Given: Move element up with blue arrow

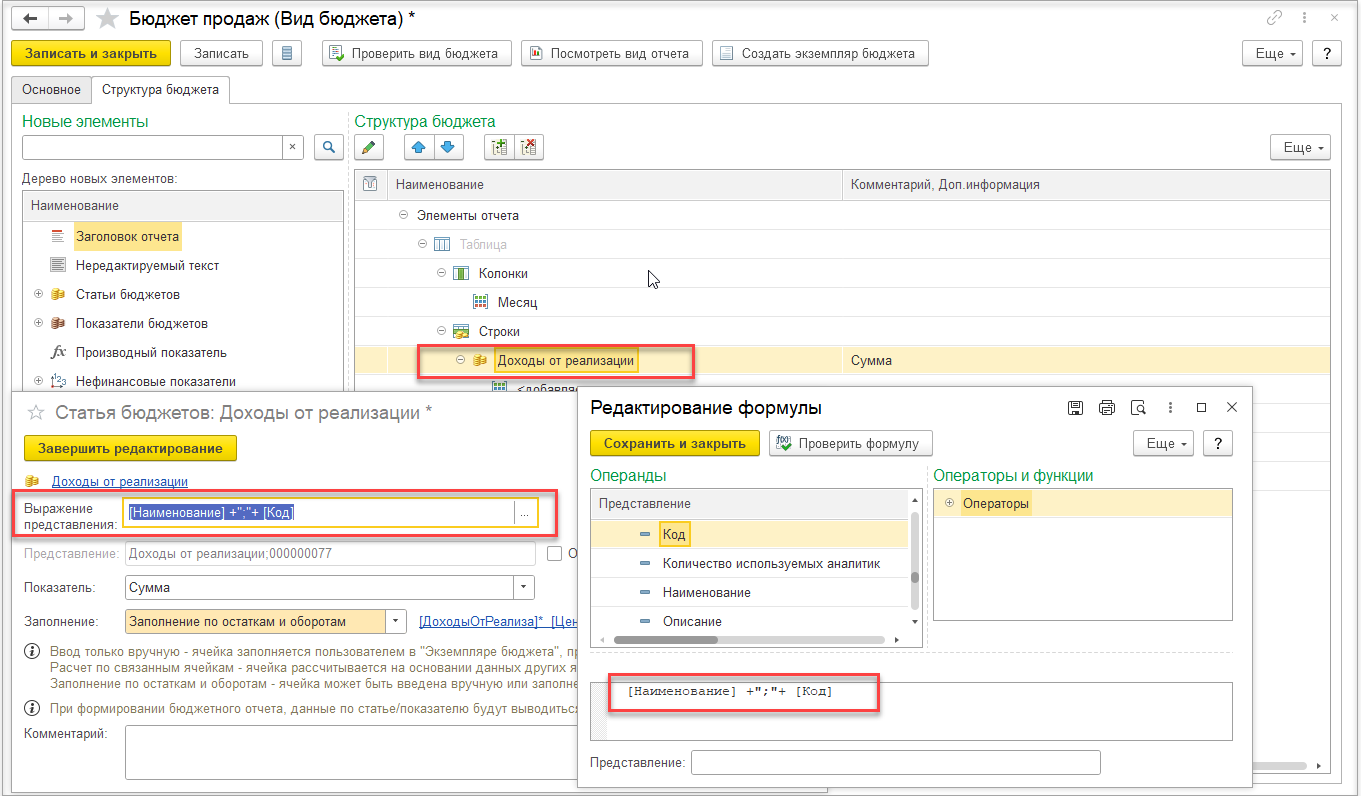Looking at the screenshot, I should pyautogui.click(x=419, y=148).
